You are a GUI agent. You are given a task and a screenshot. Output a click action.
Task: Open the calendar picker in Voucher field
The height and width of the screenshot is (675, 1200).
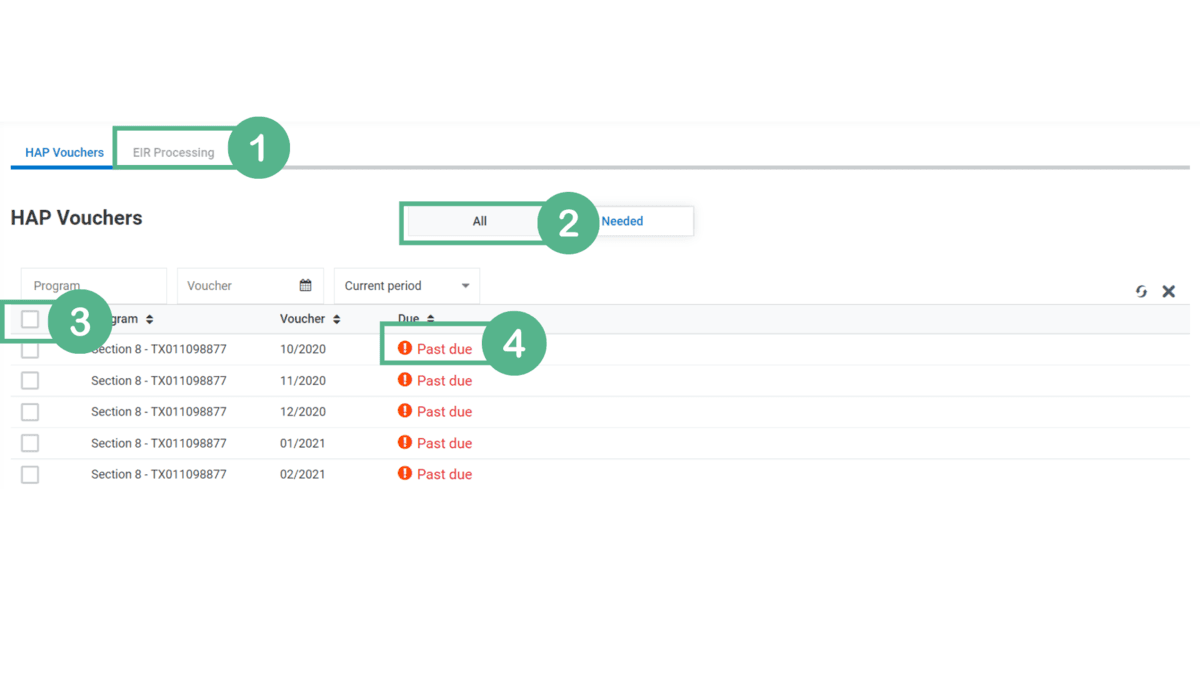pyautogui.click(x=305, y=285)
